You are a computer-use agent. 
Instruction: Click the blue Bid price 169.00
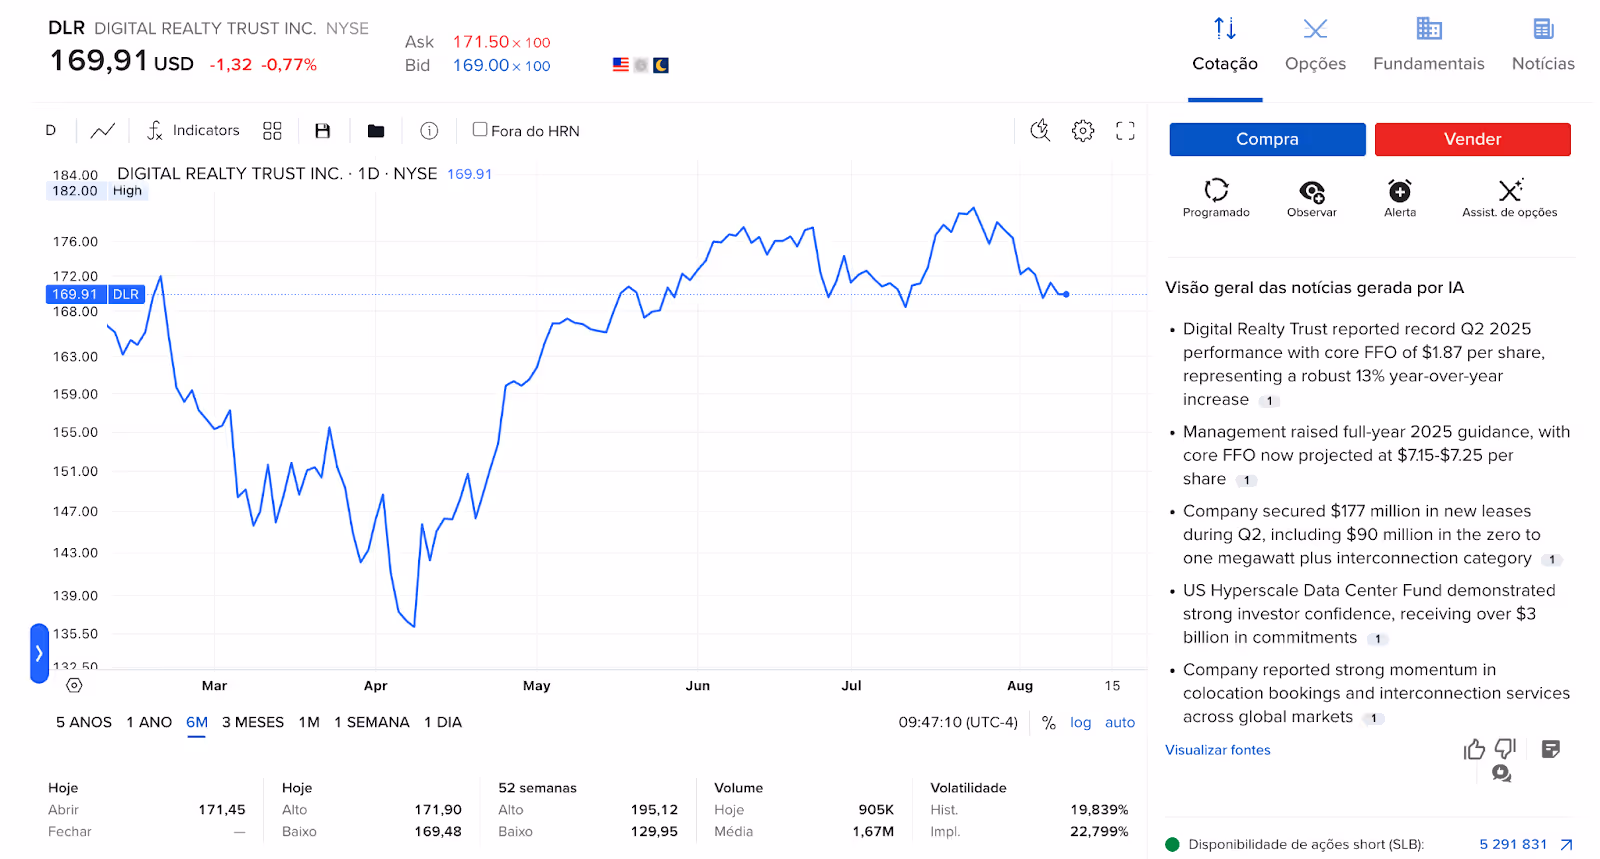[481, 65]
